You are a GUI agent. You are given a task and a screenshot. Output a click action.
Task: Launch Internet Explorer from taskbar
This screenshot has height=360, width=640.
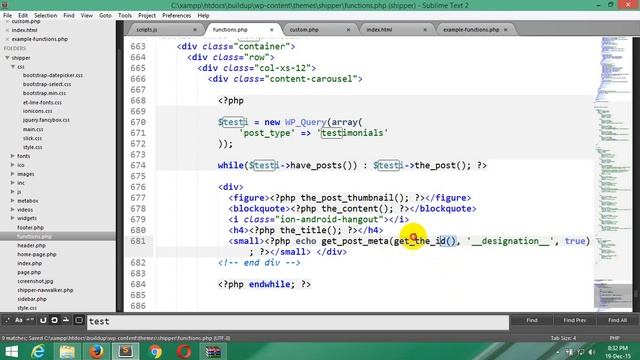click(x=38, y=351)
